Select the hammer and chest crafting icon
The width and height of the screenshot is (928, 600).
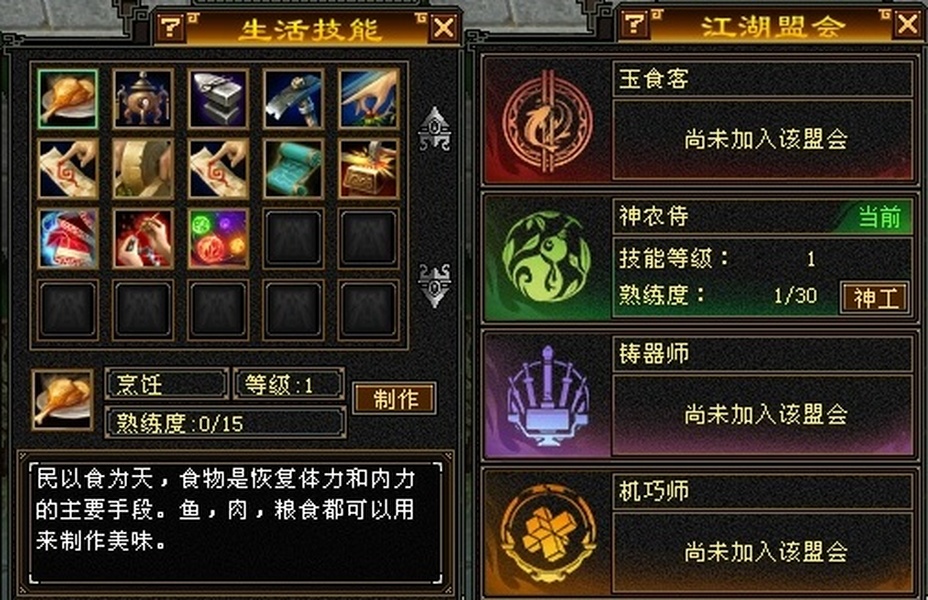click(369, 169)
